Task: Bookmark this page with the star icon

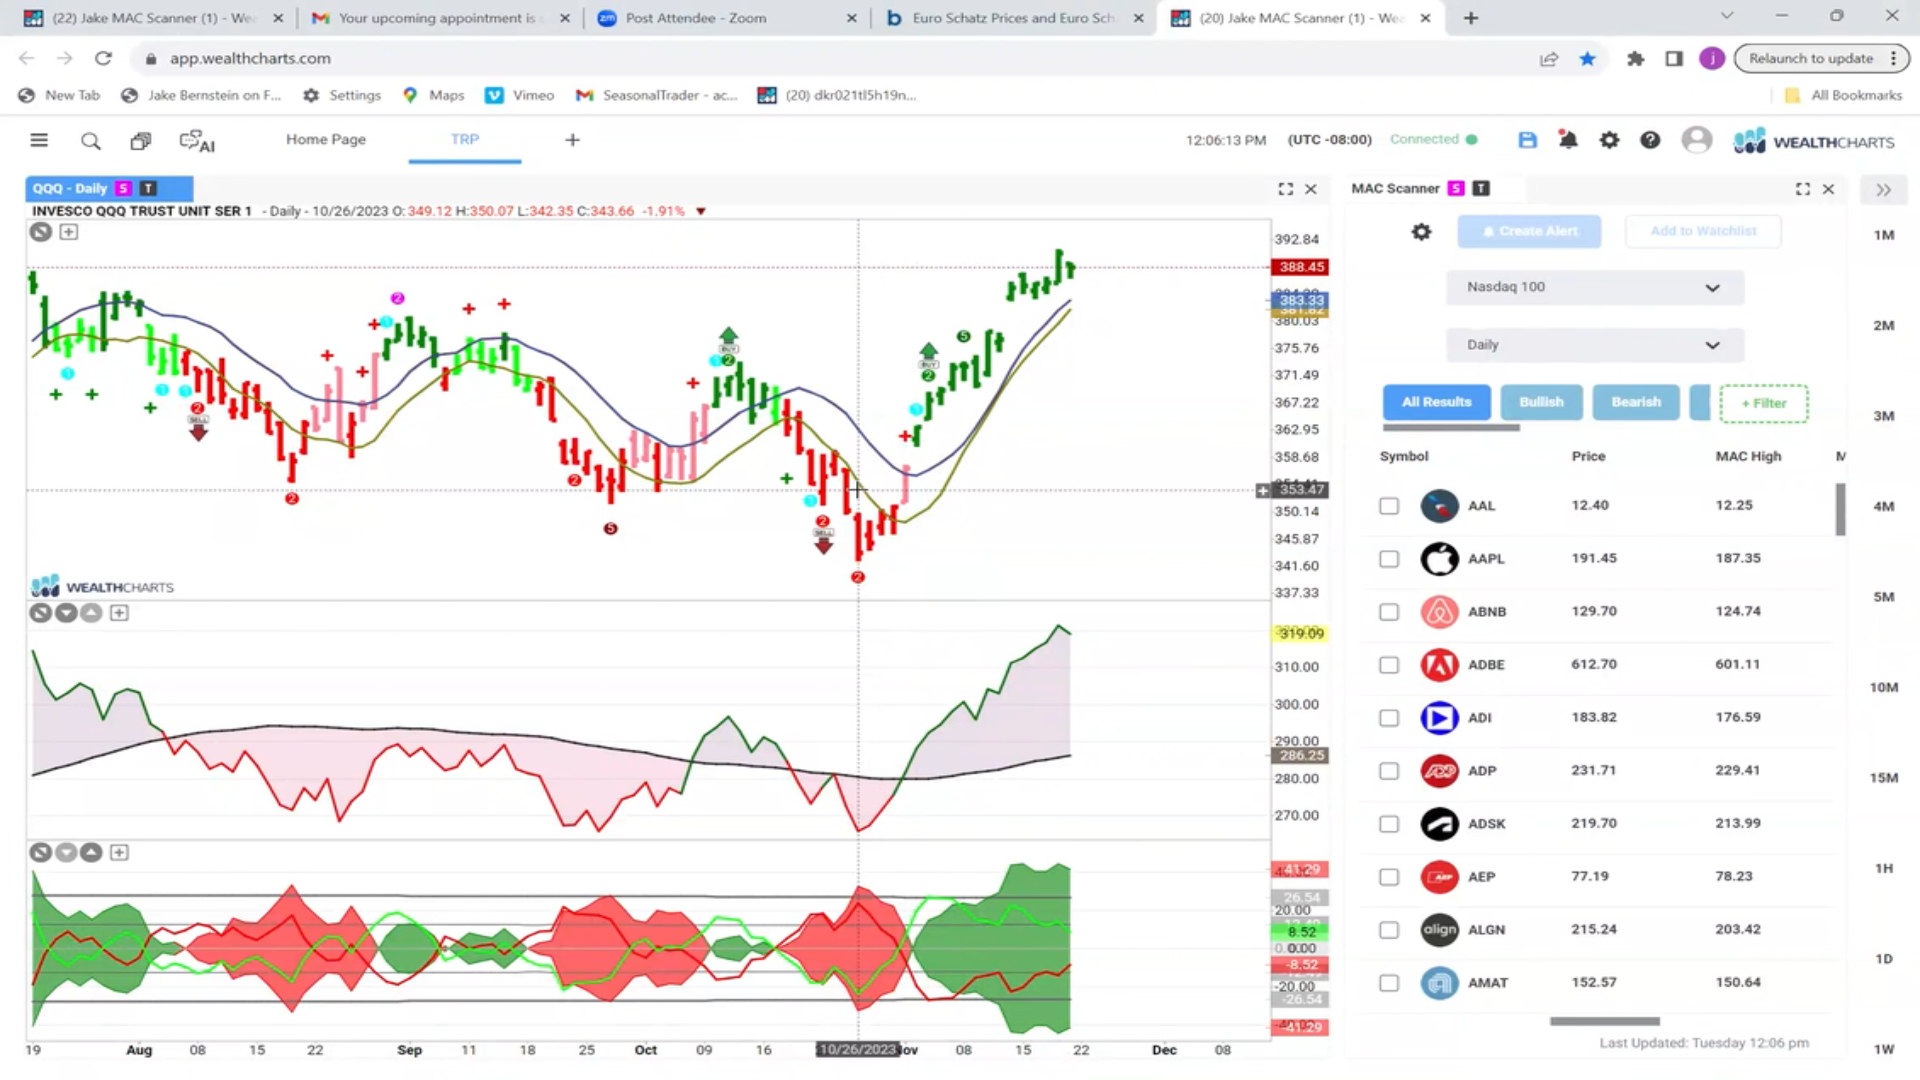Action: click(1587, 59)
